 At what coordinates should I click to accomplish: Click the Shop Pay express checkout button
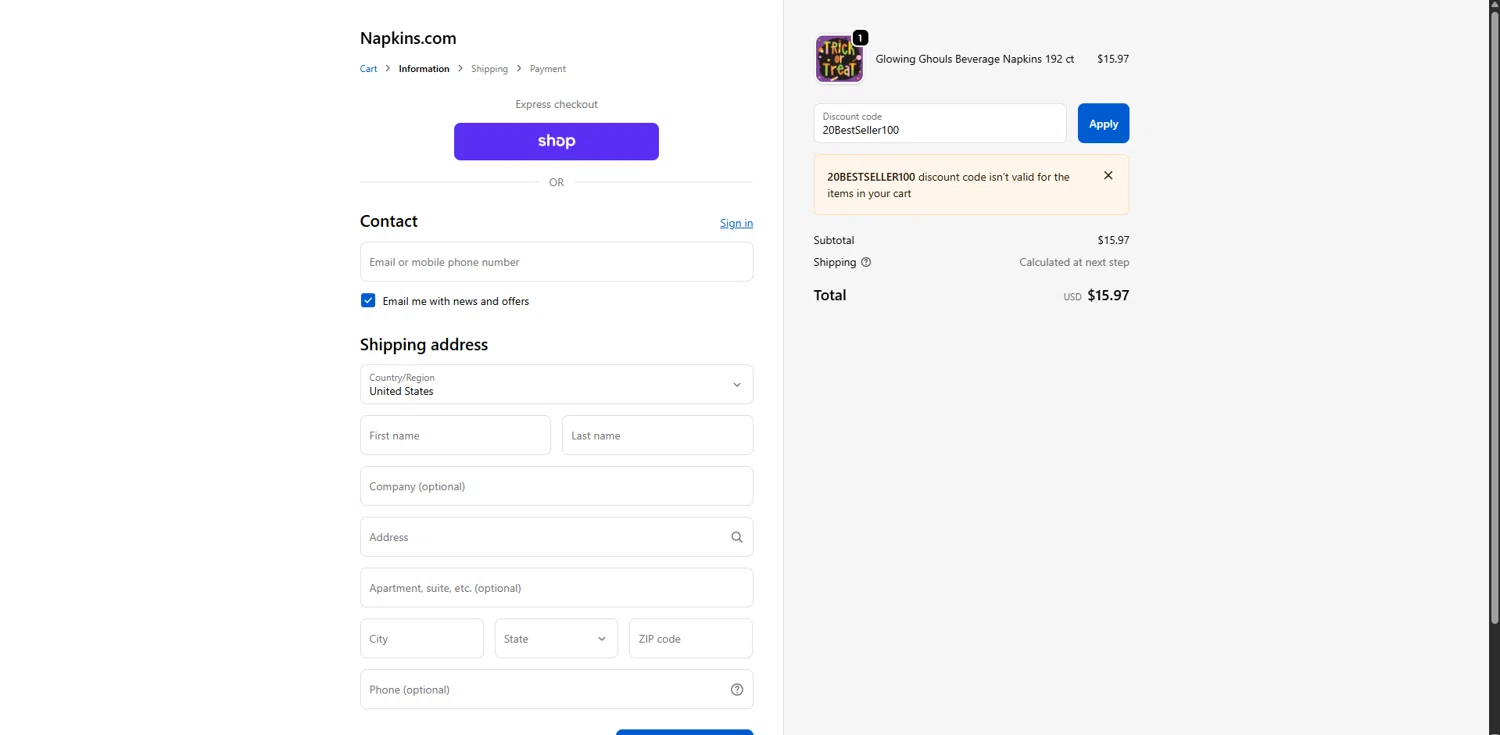[556, 141]
